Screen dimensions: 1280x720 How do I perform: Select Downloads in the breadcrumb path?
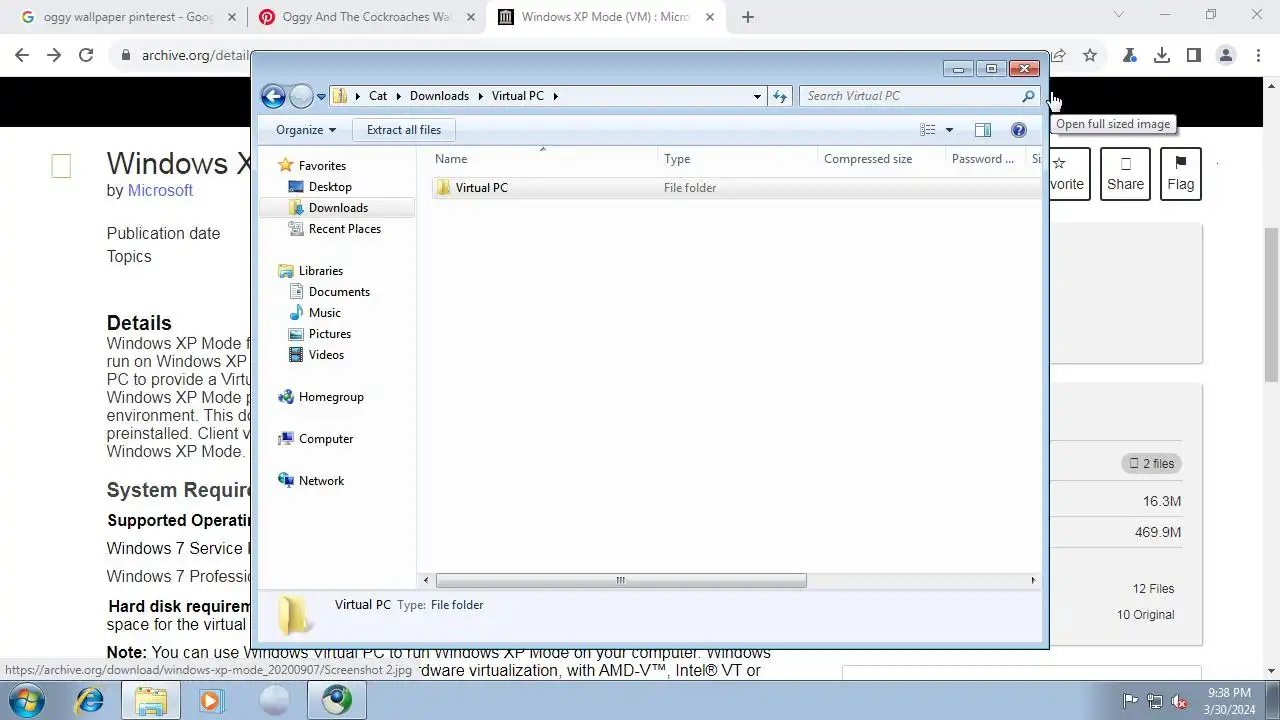[x=439, y=96]
